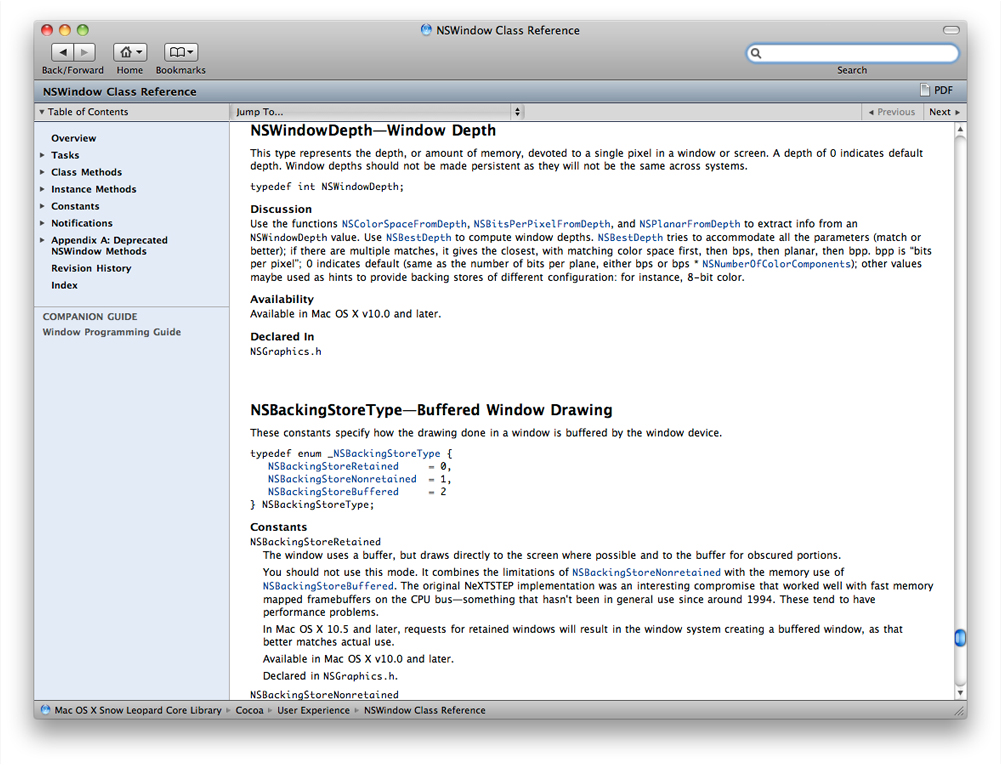Click the NSBackingStoreType—Buffered Window Drawing heading

click(x=431, y=410)
